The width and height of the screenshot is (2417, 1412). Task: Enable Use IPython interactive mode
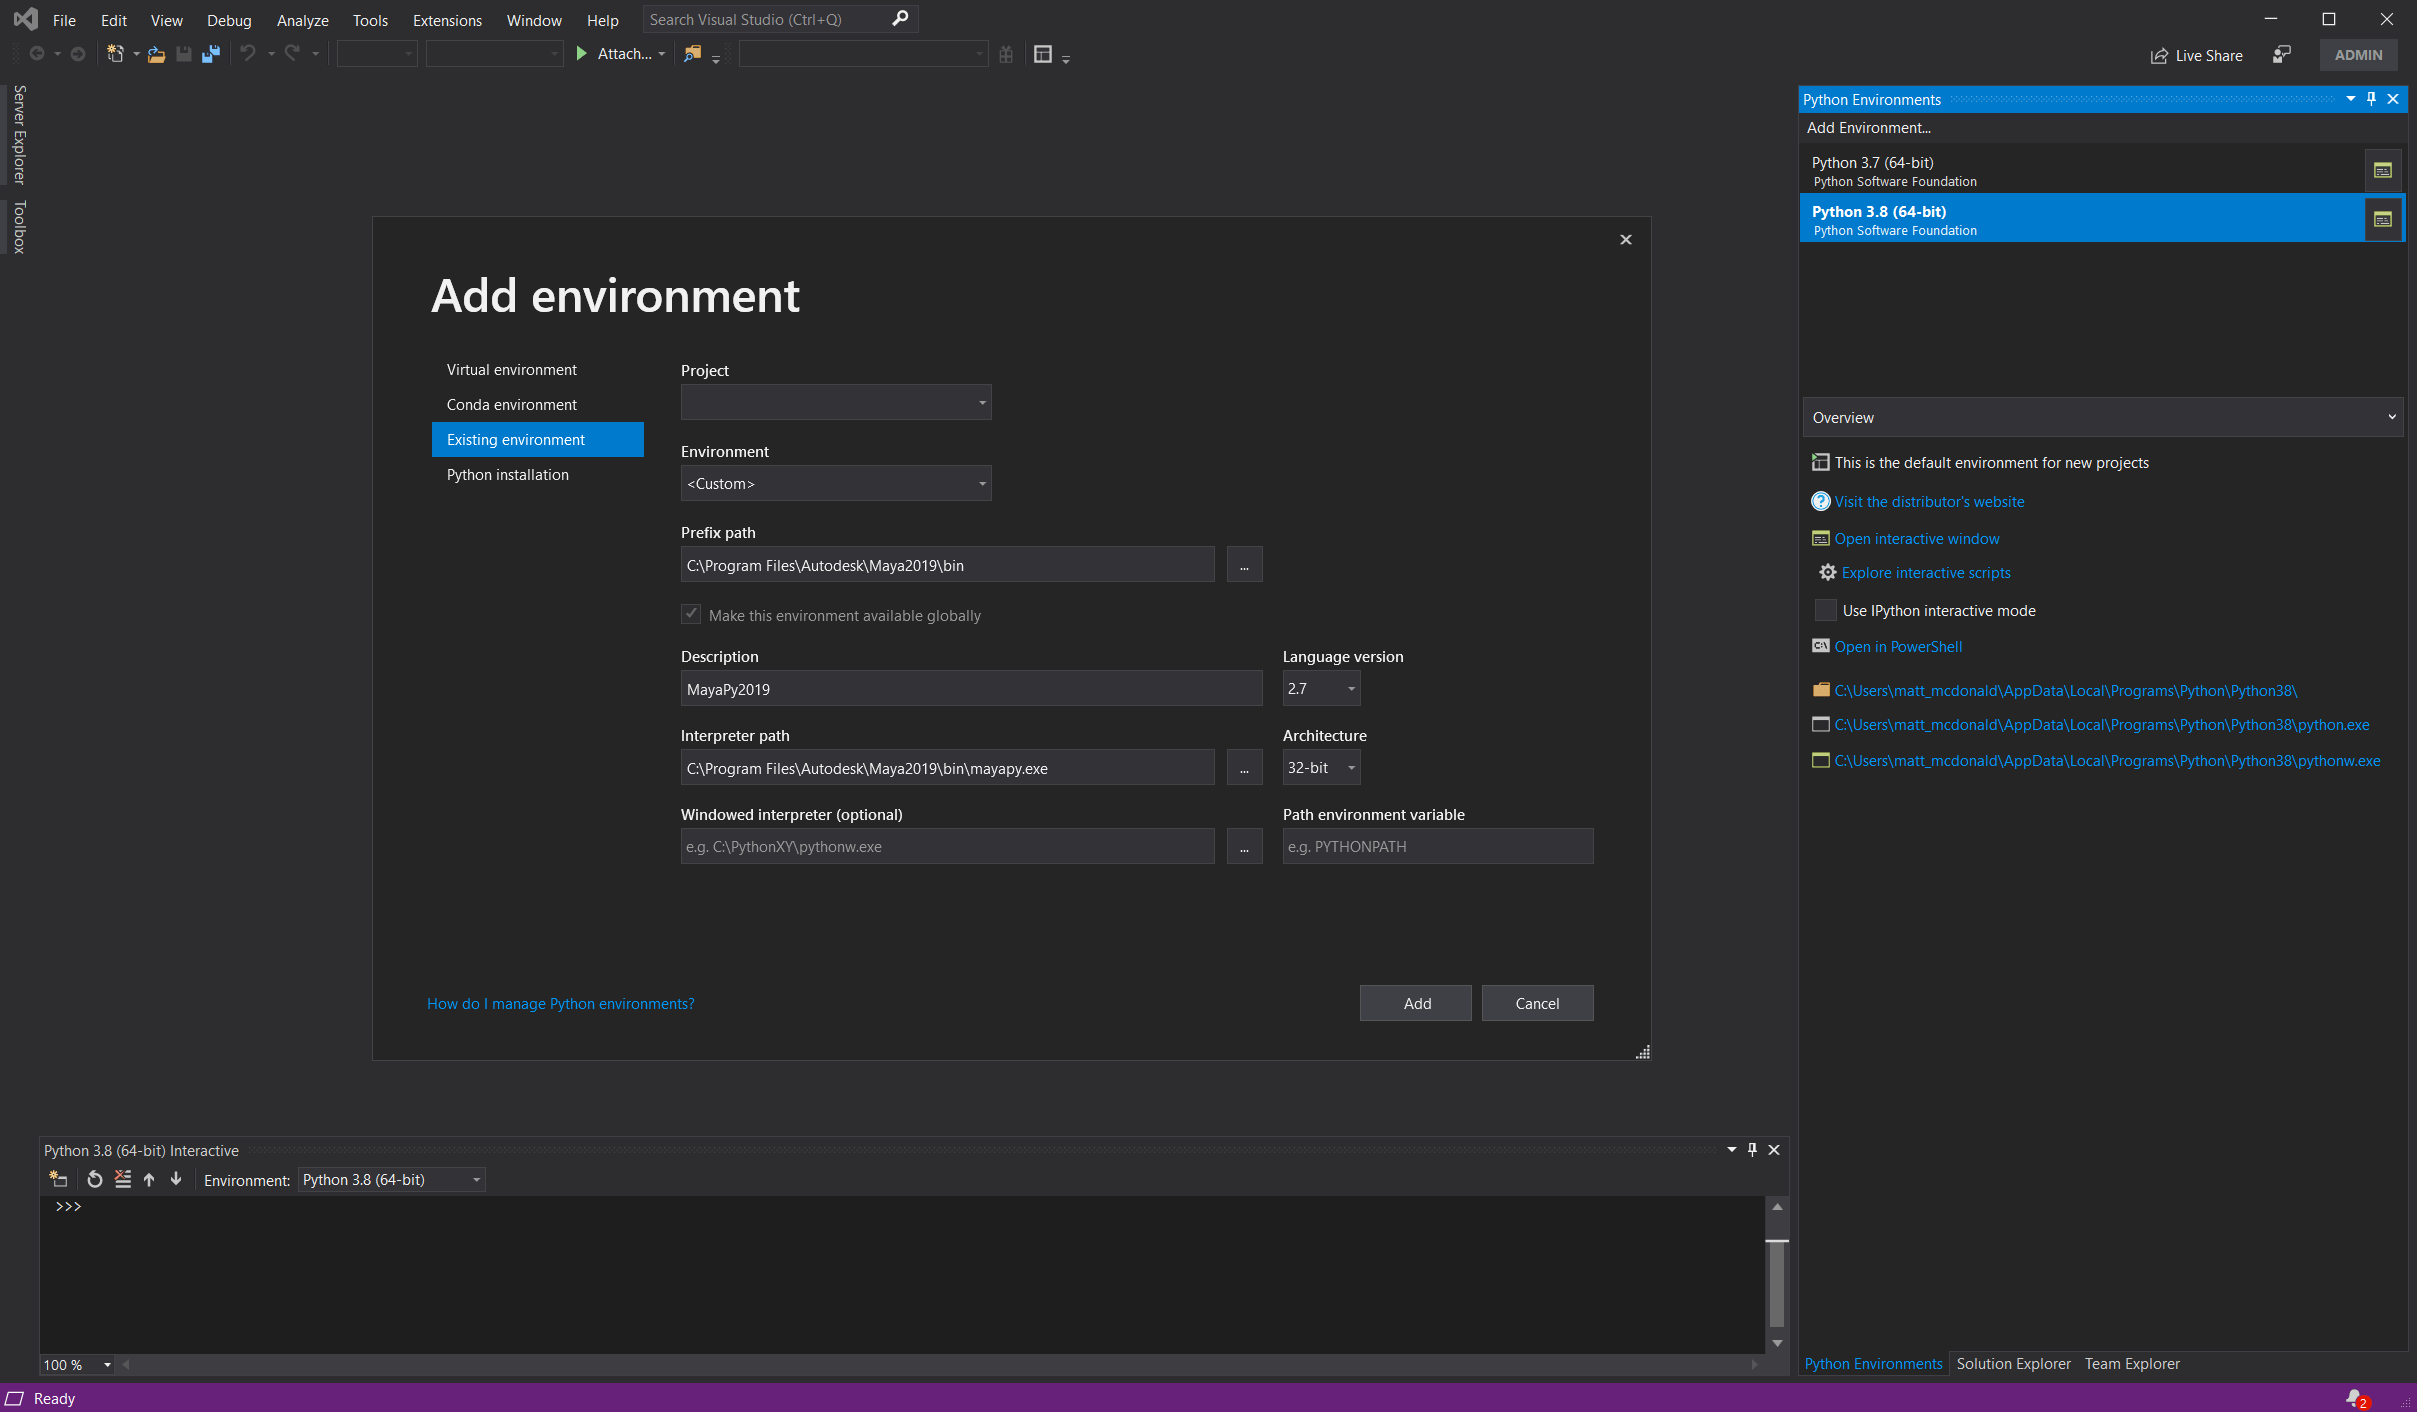point(1824,610)
